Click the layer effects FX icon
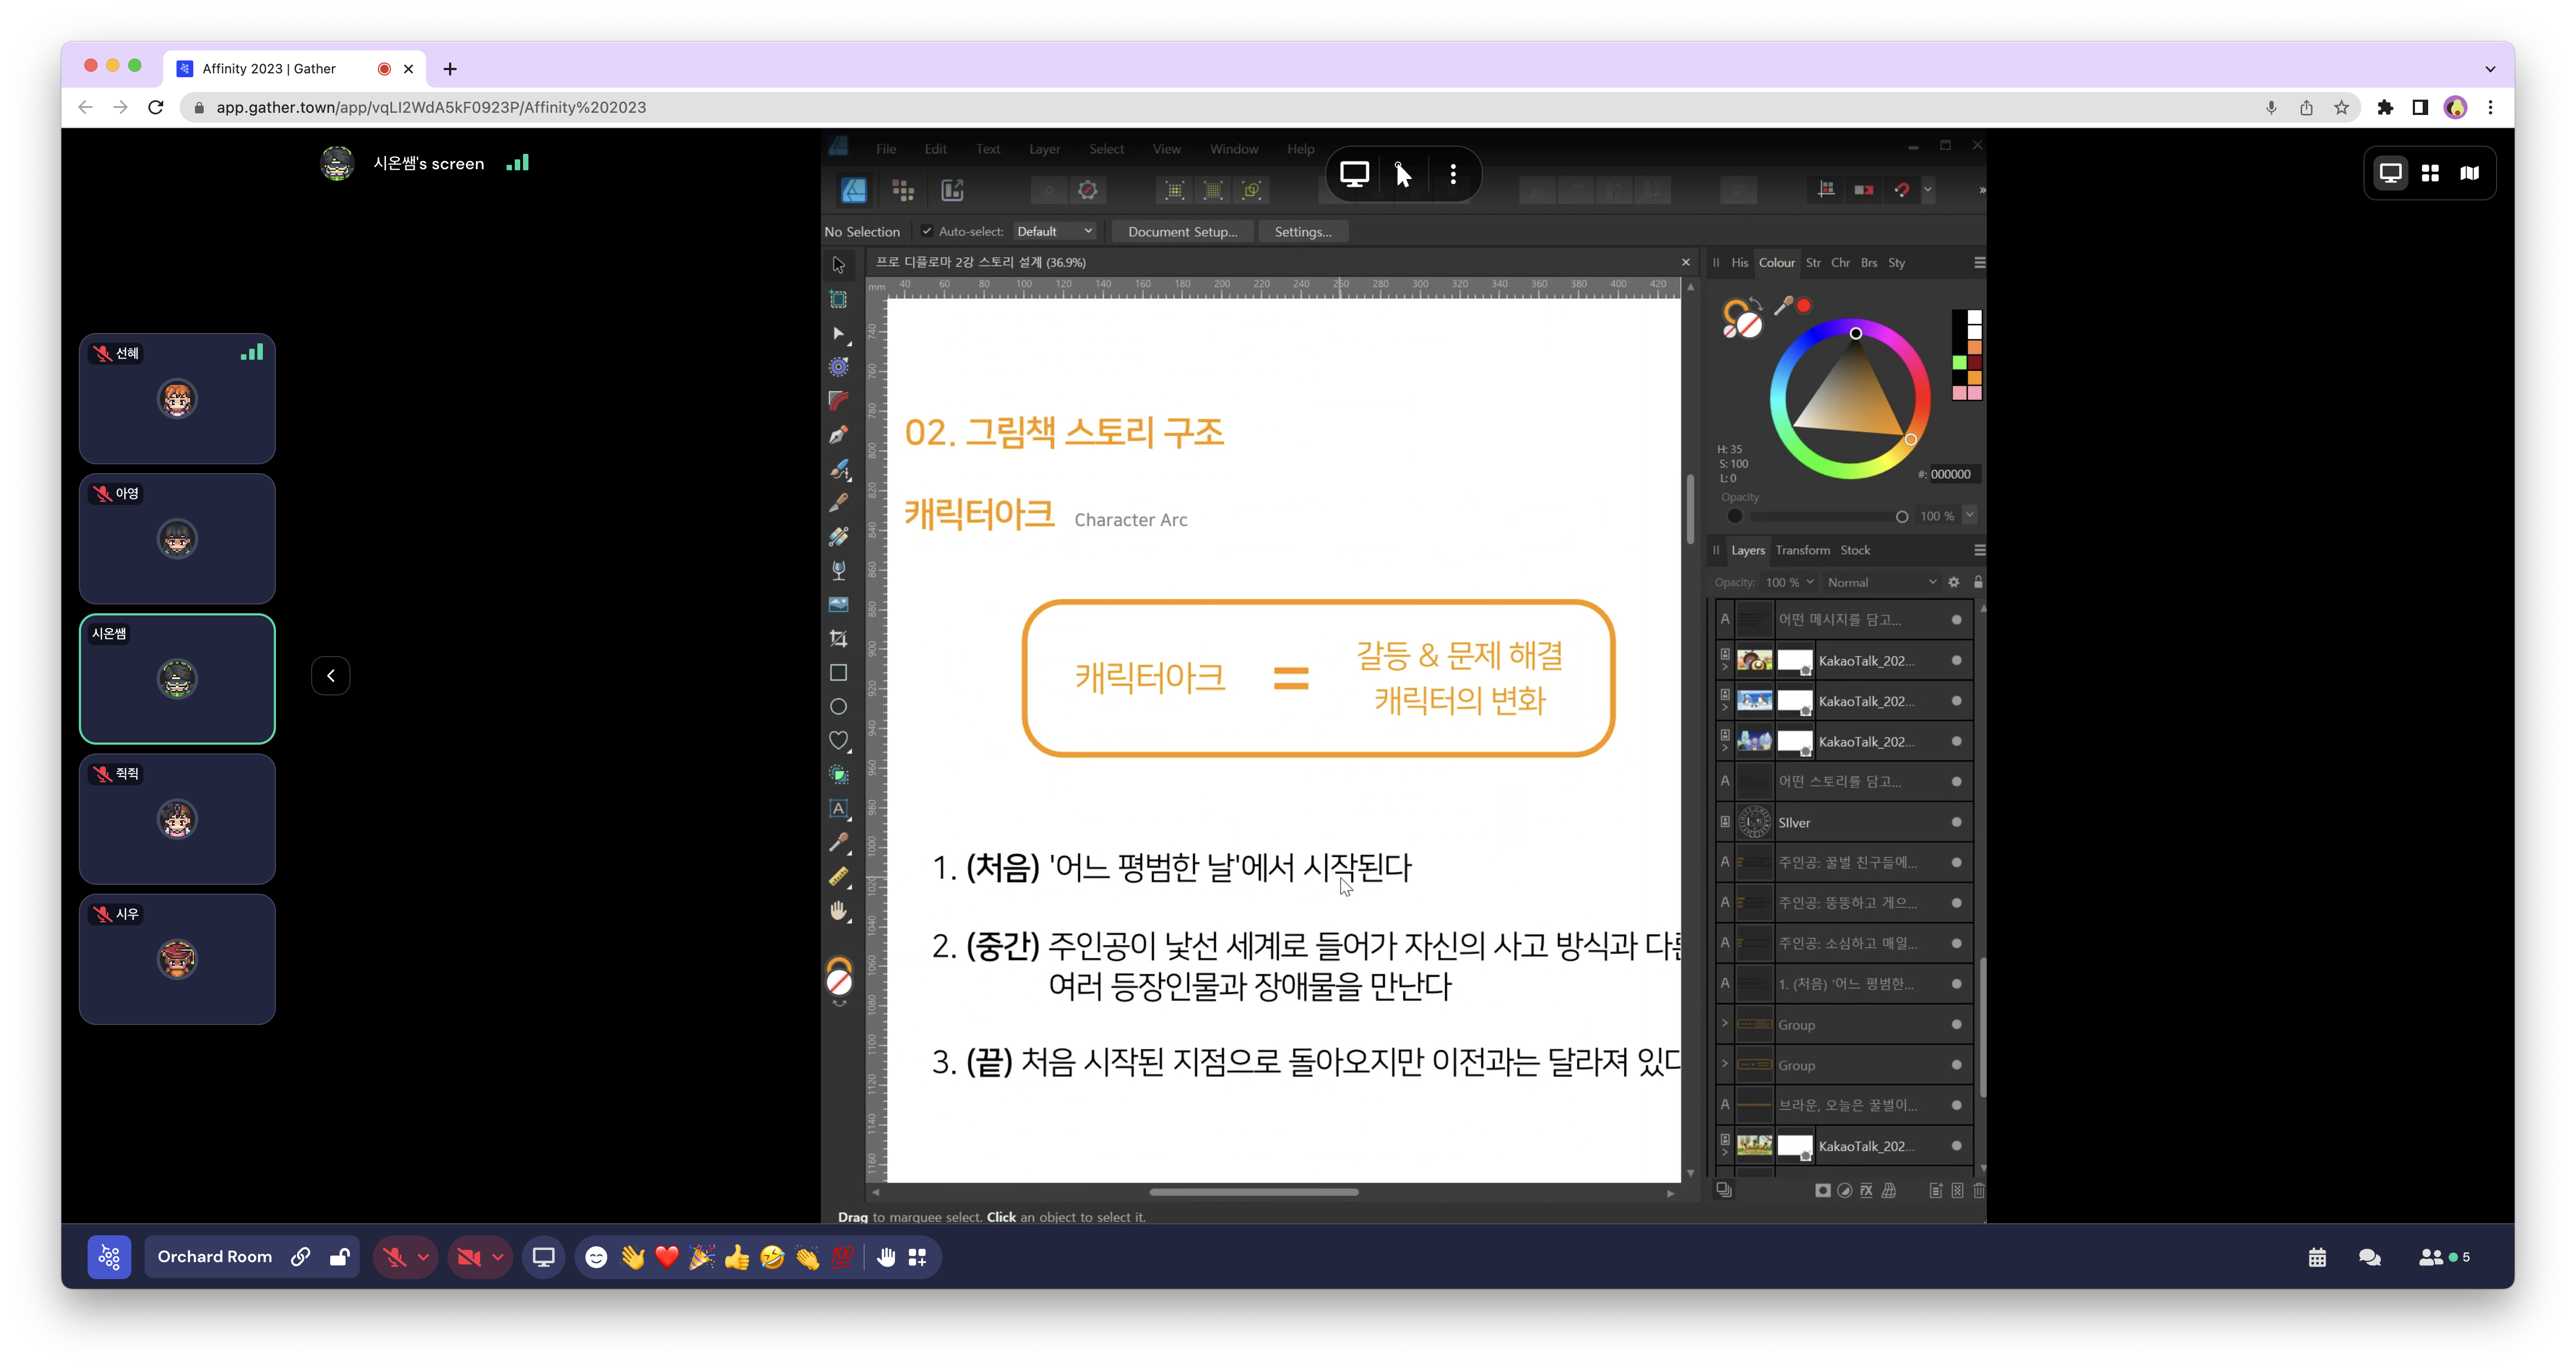The height and width of the screenshot is (1370, 2576). (1866, 1190)
